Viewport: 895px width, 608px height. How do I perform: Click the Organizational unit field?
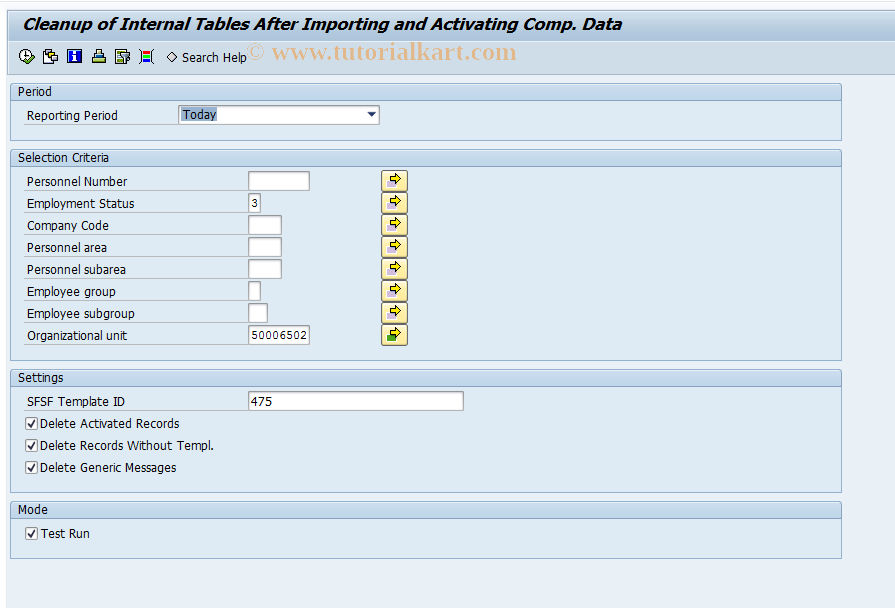(279, 335)
